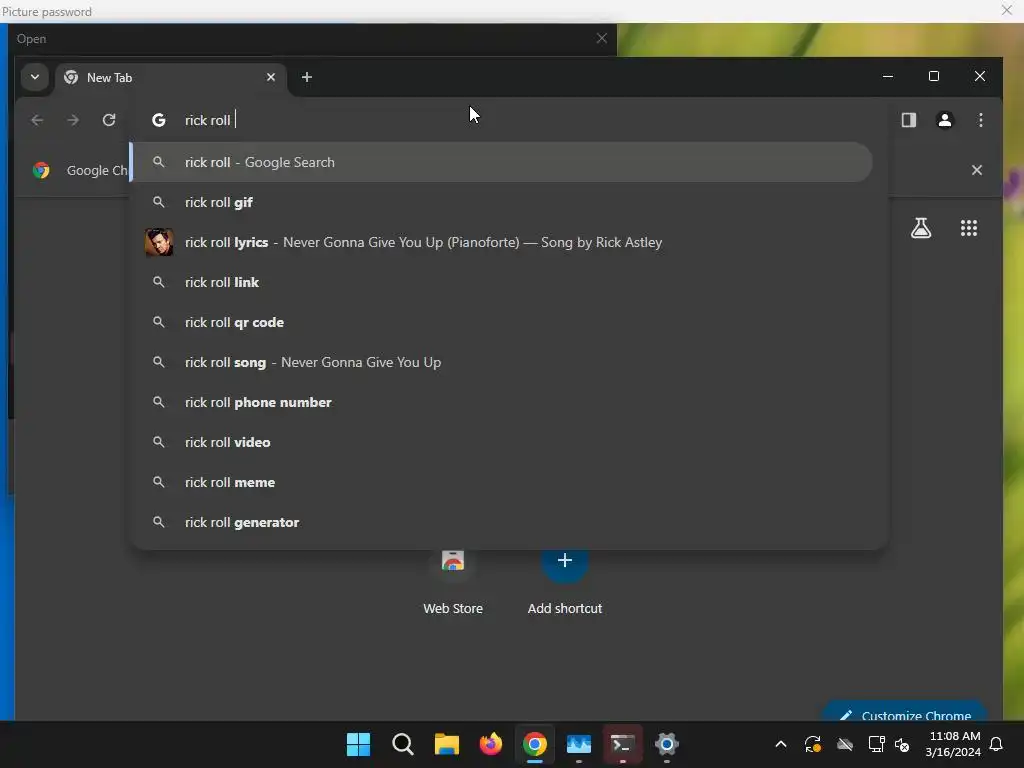Open the blue monitor app in taskbar
The image size is (1024, 768).
(579, 744)
